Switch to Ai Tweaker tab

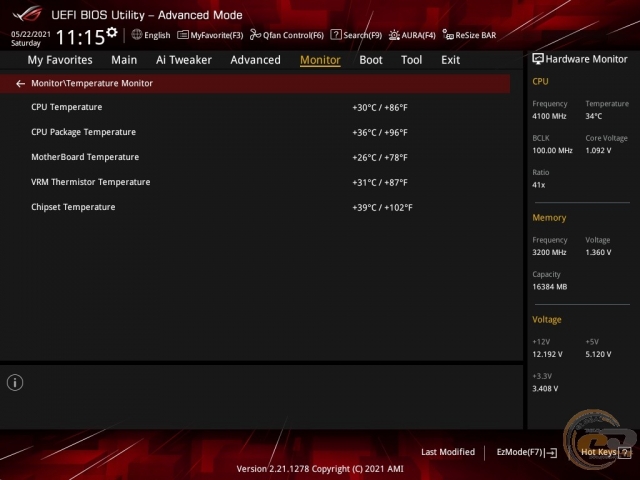[184, 60]
